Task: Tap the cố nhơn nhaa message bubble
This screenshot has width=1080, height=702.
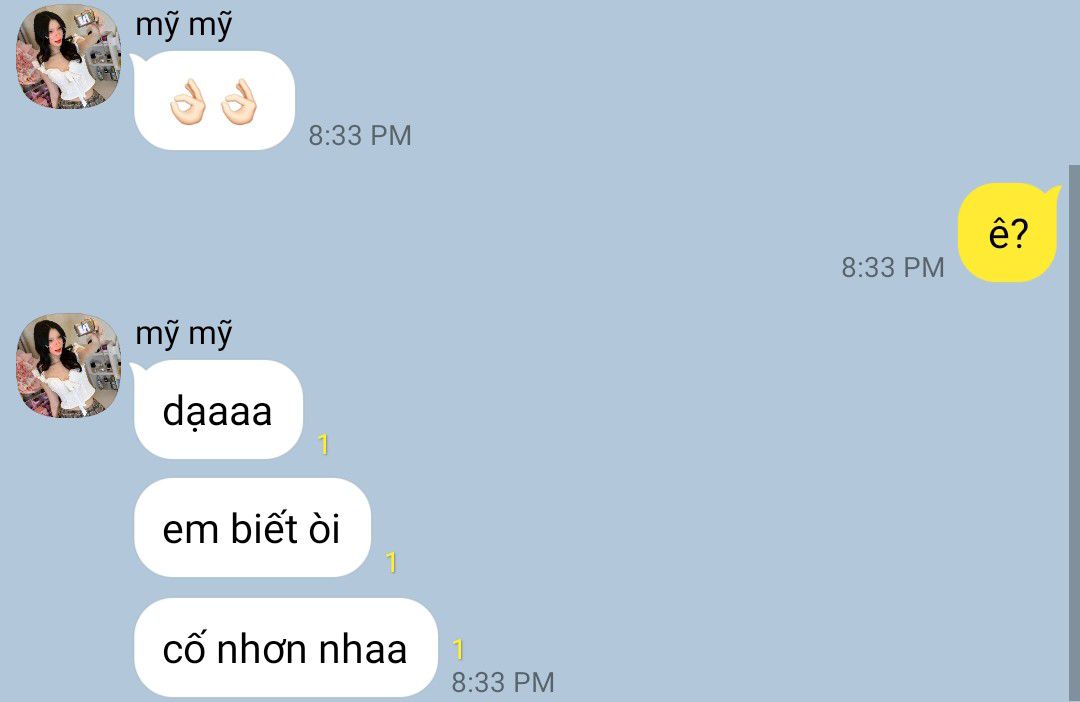Action: [x=286, y=648]
